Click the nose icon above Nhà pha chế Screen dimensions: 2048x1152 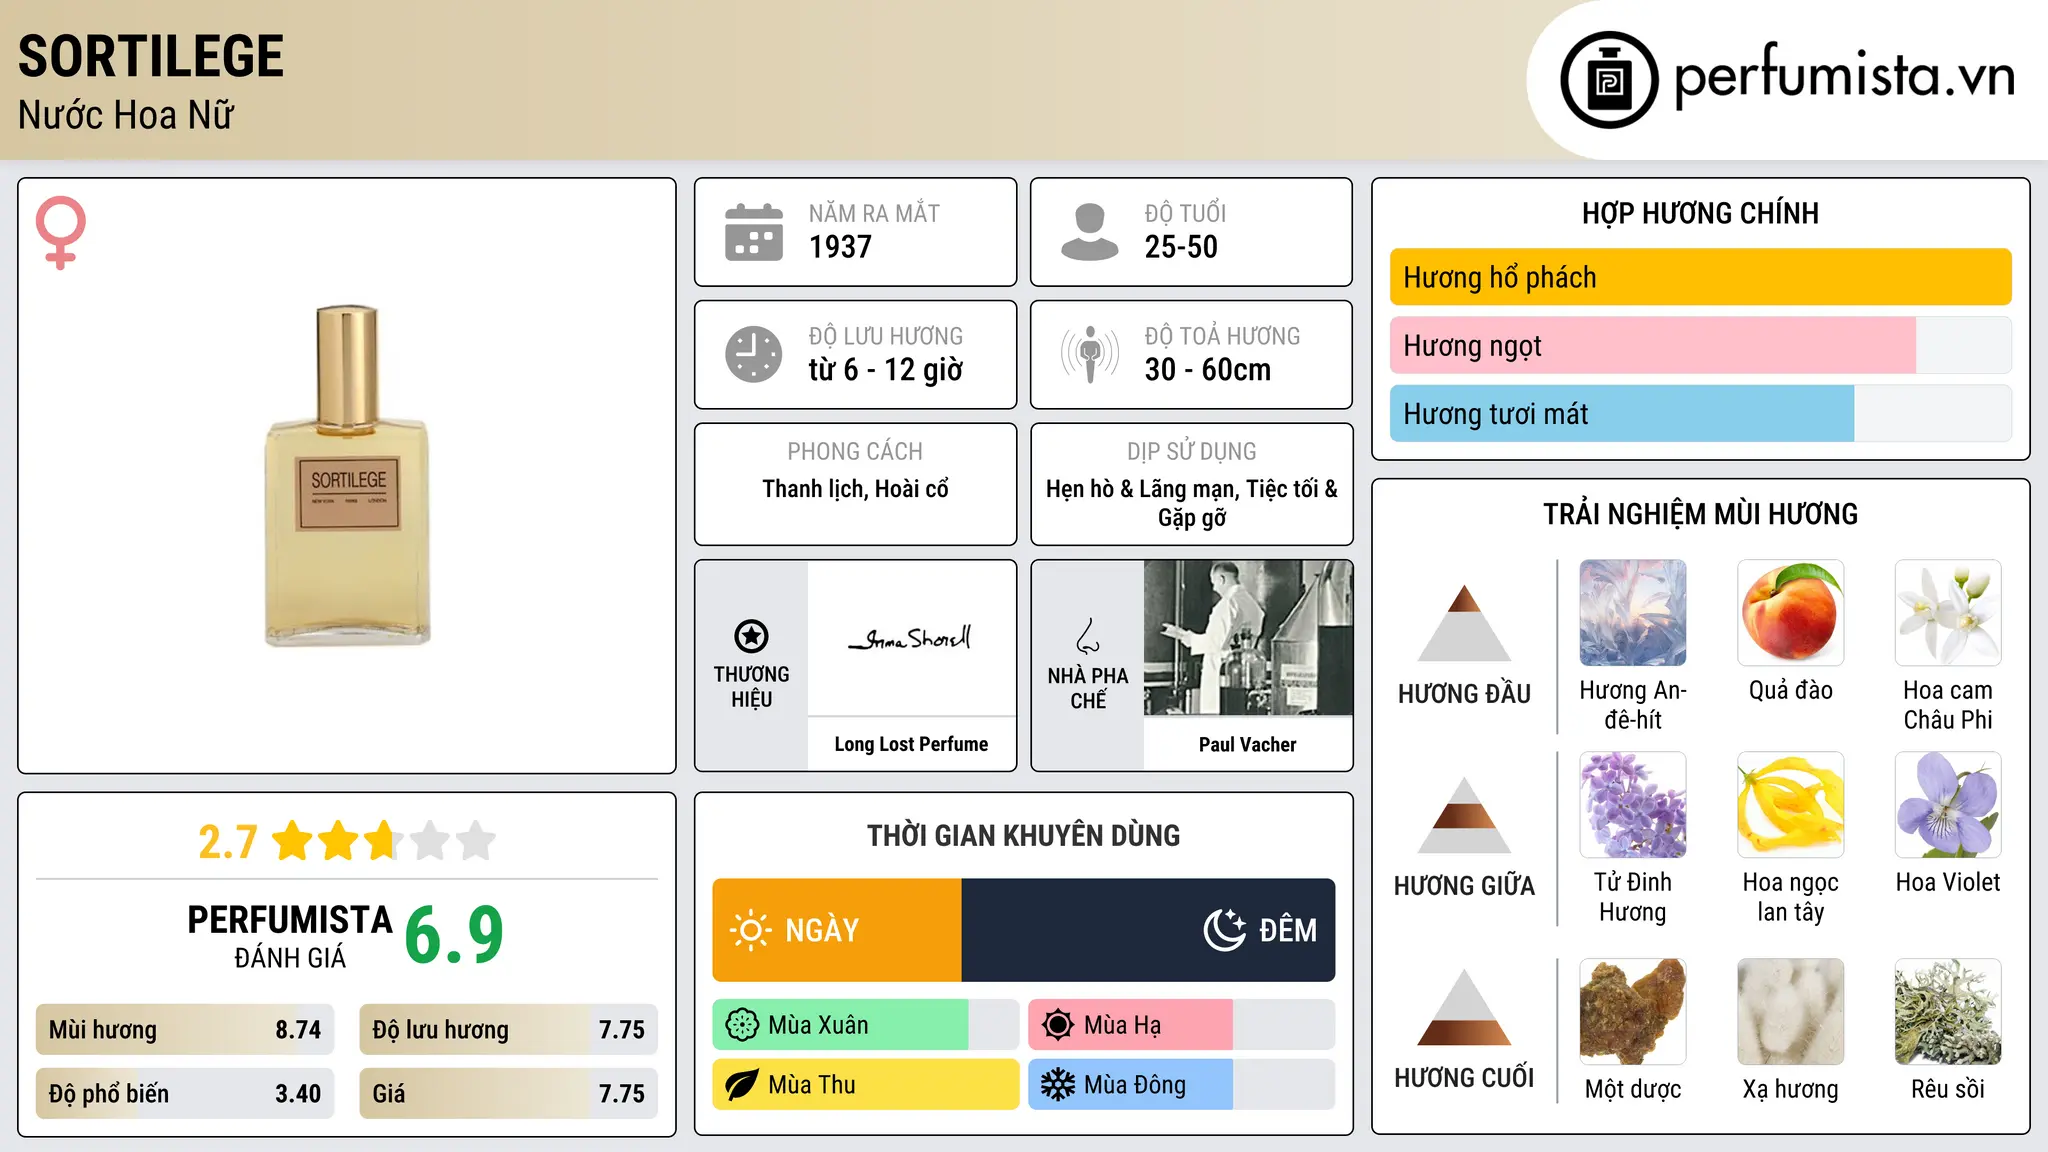(x=1088, y=636)
